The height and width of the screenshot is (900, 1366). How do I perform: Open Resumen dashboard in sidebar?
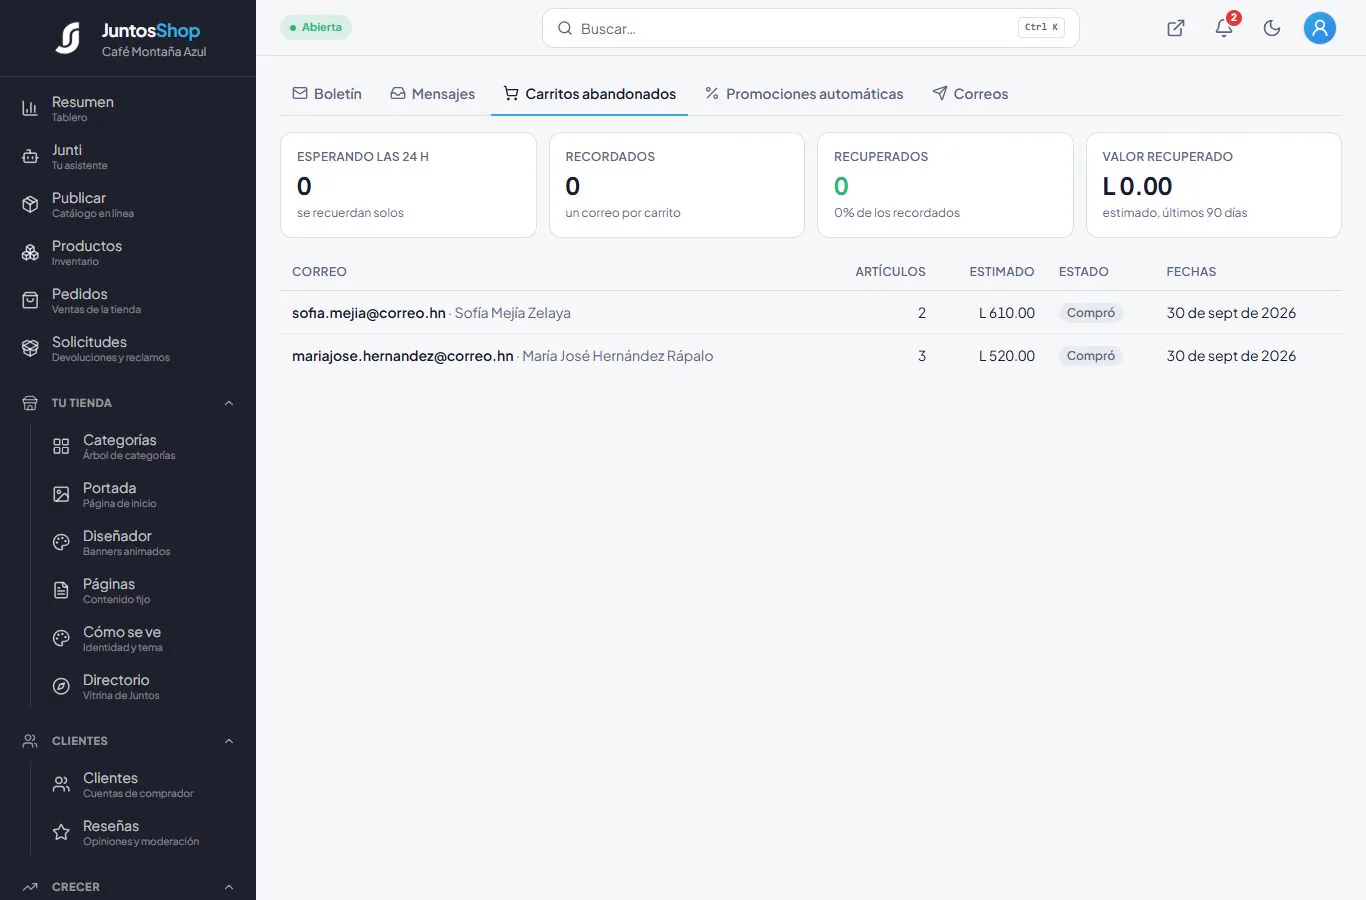coord(128,109)
